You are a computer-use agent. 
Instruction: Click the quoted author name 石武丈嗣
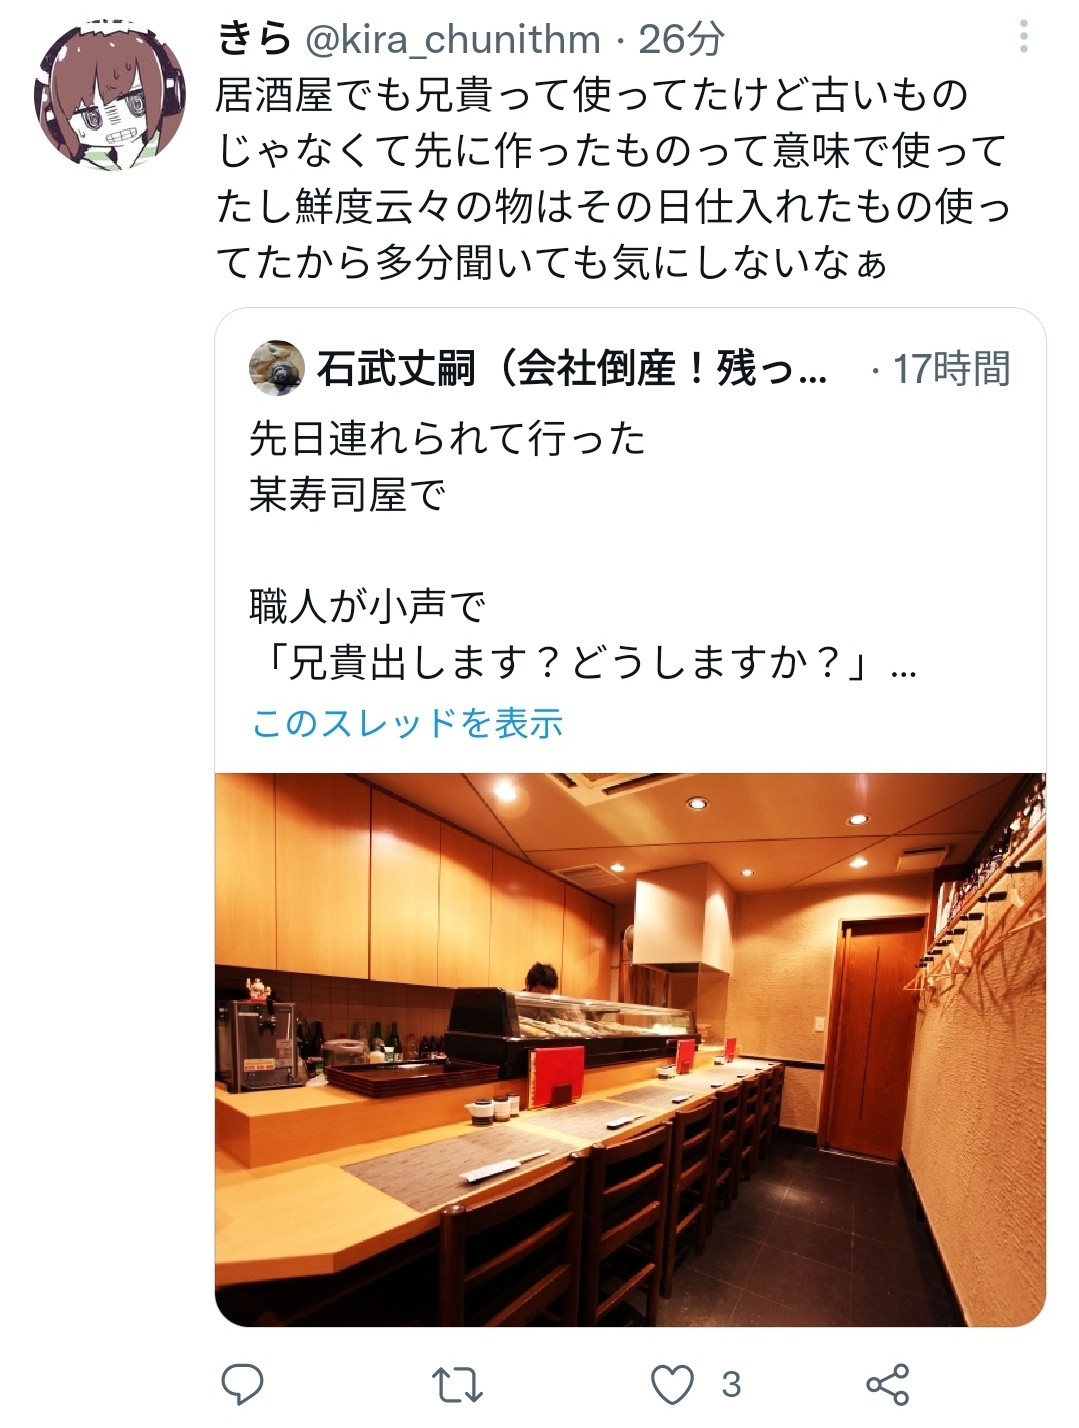click(x=396, y=369)
